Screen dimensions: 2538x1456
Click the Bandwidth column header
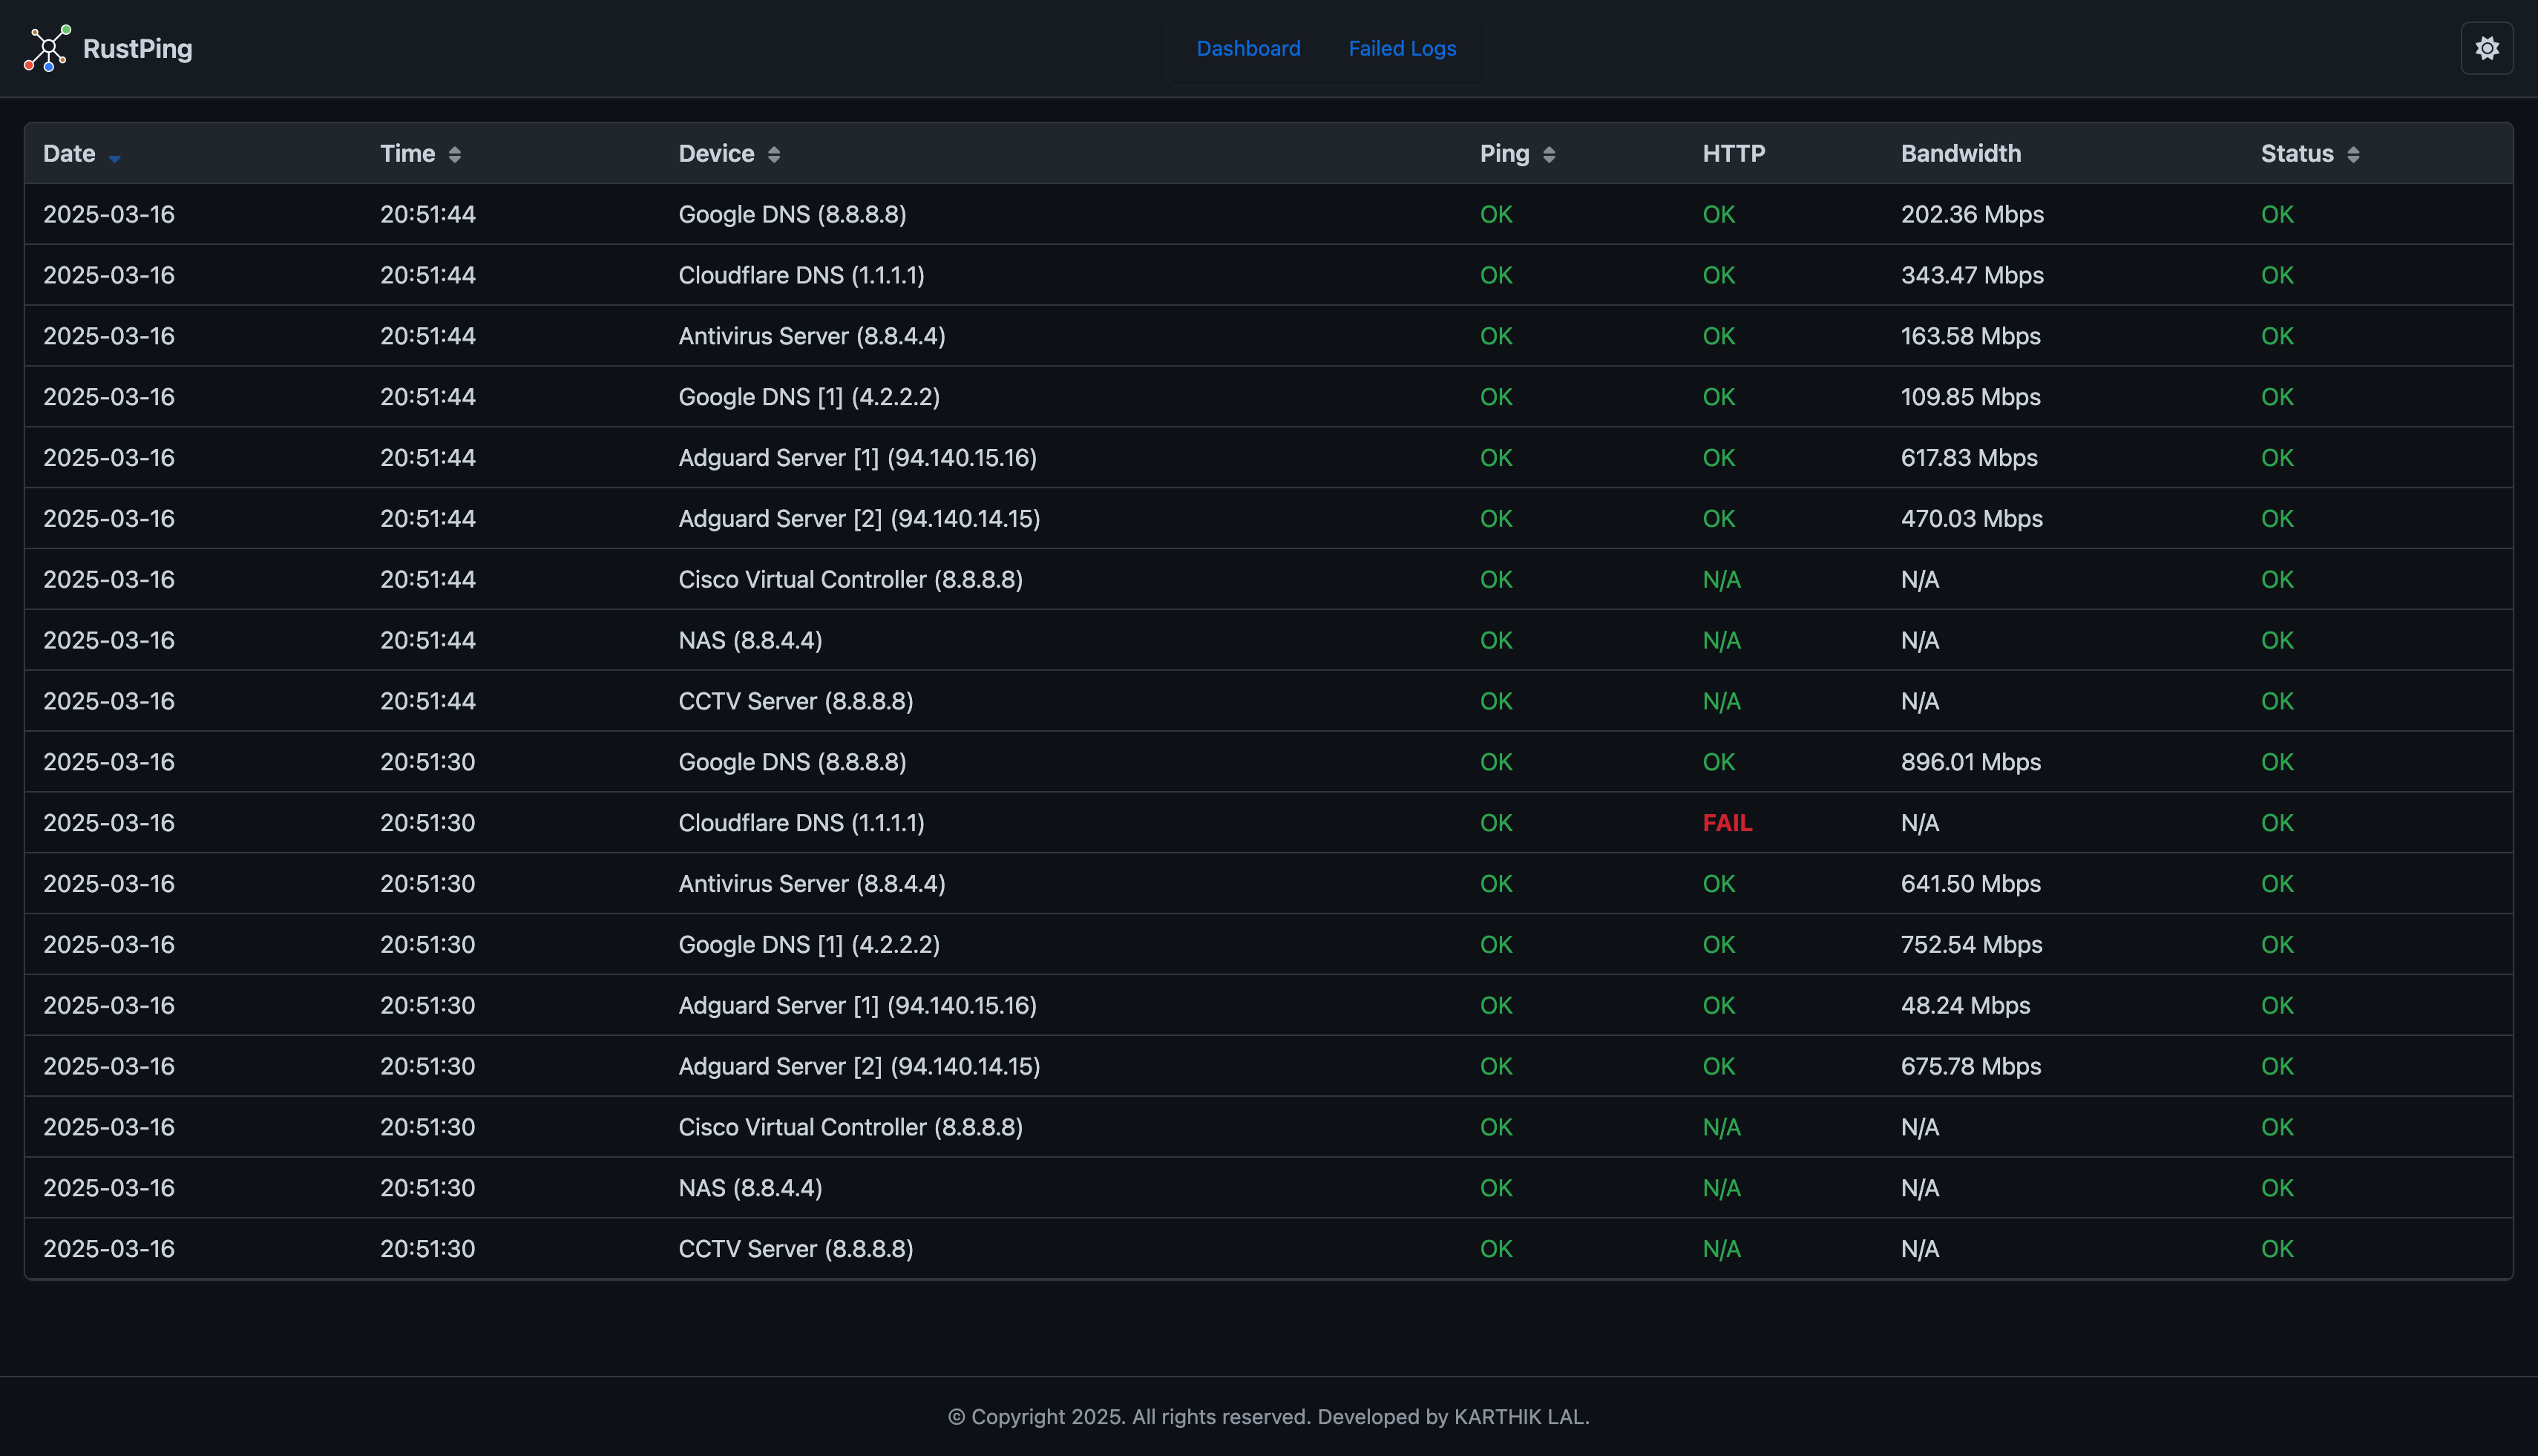pos(1960,153)
